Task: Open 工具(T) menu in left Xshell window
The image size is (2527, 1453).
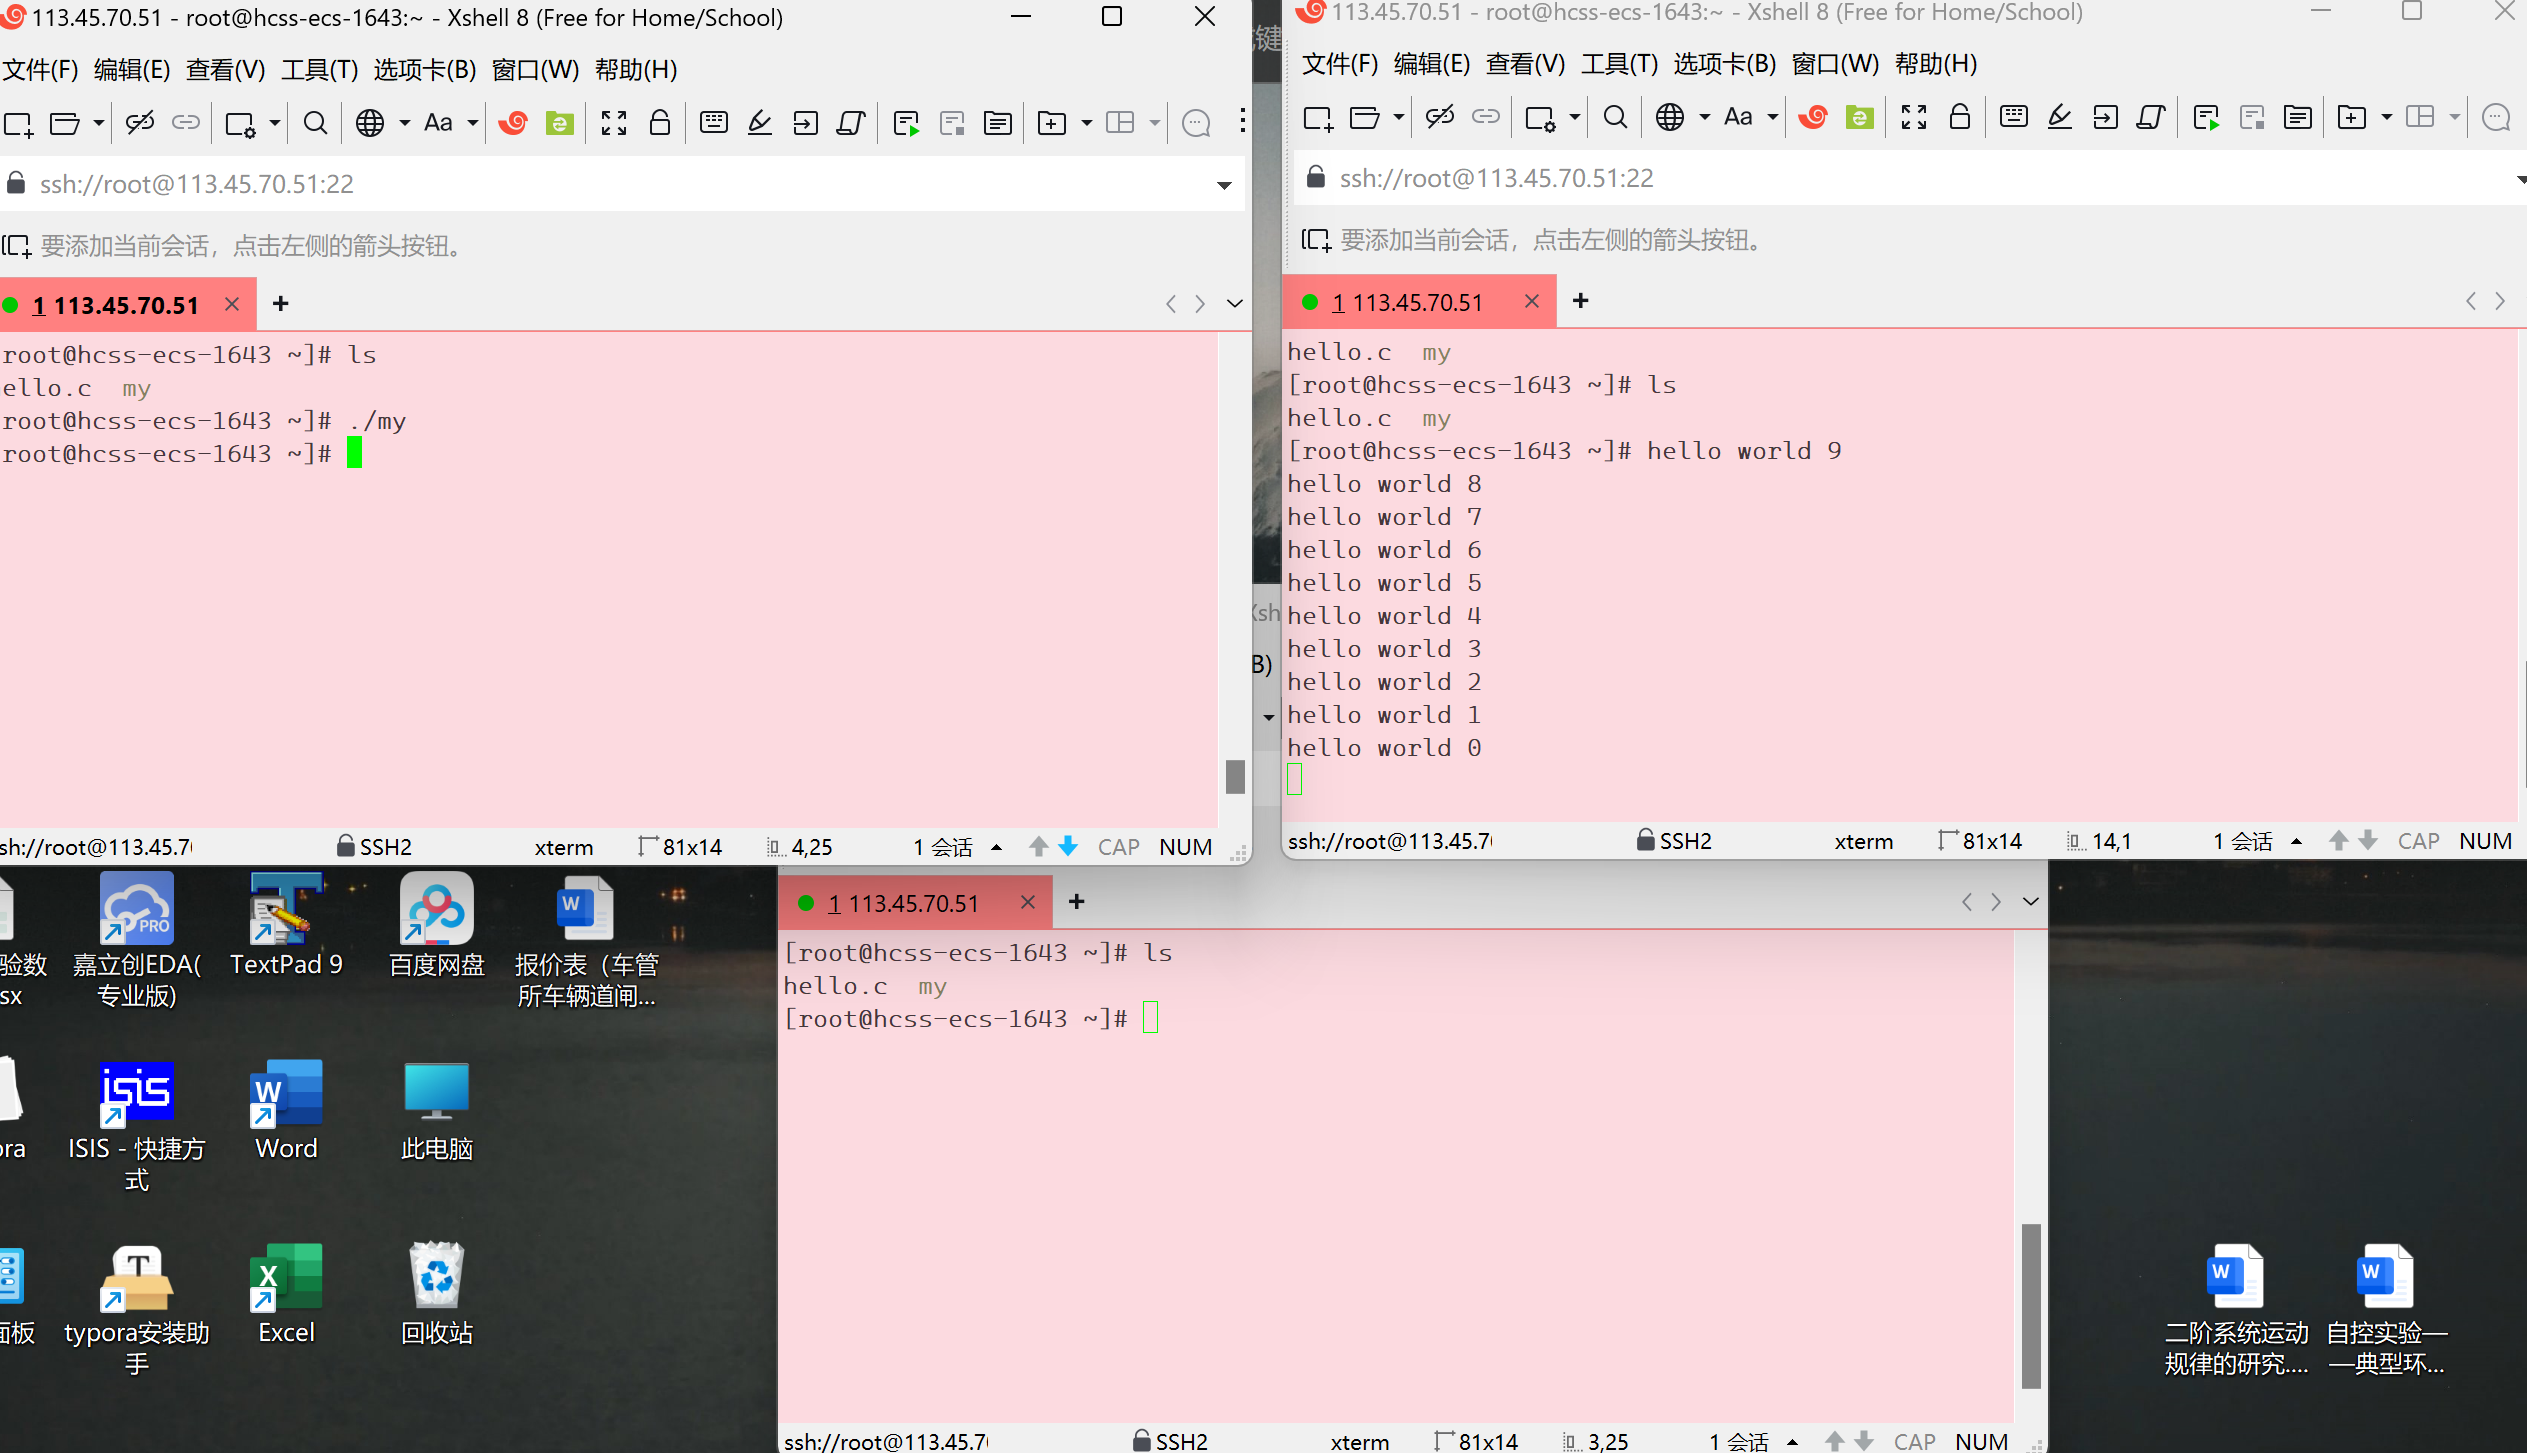Action: tap(319, 70)
